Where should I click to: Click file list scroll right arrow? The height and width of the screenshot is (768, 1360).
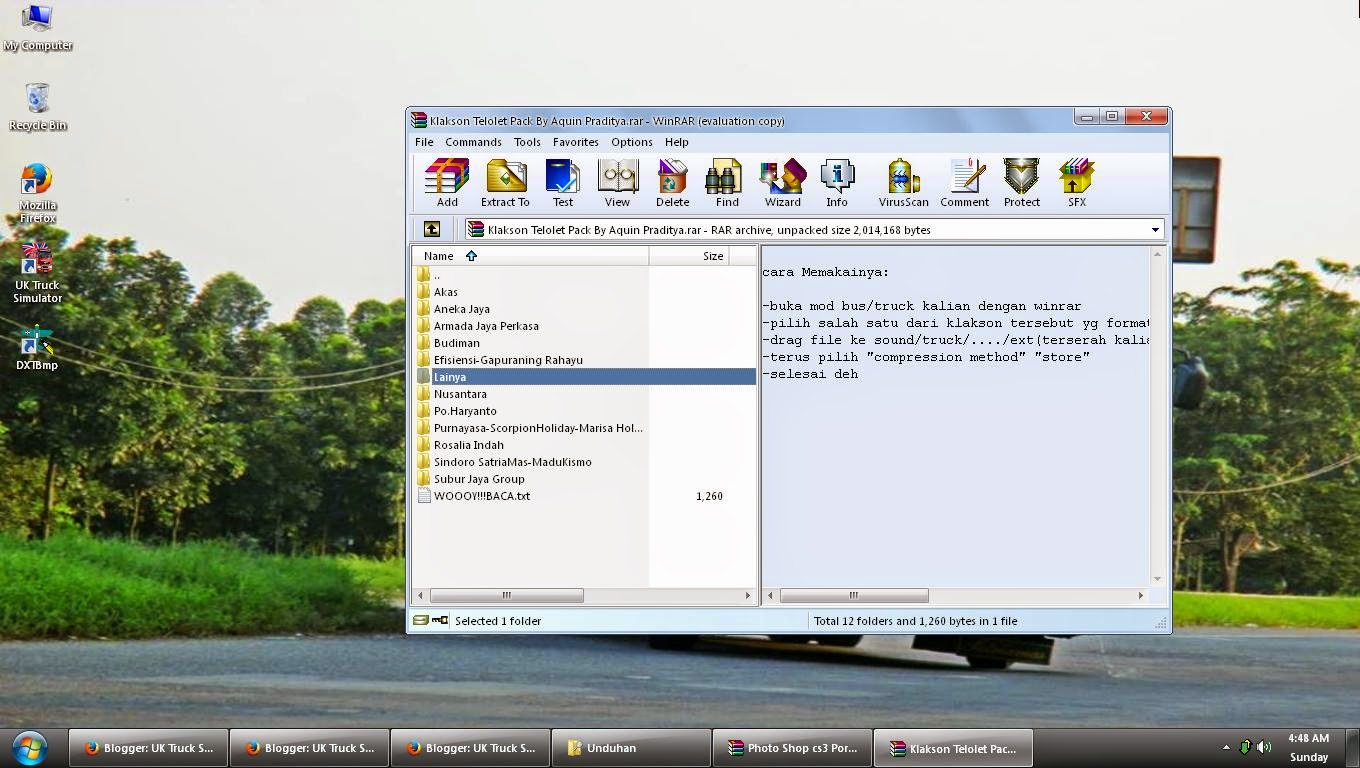pos(747,595)
